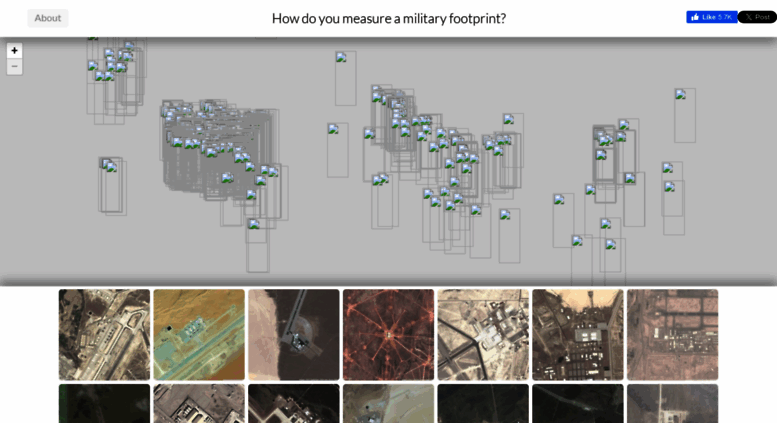Screen dimensions: 777x423
Task: Share via the X Post button
Action: [x=757, y=17]
